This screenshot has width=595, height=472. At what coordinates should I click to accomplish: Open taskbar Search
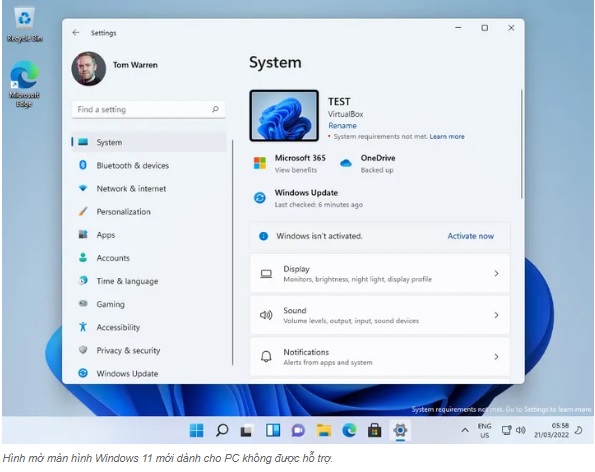click(222, 430)
